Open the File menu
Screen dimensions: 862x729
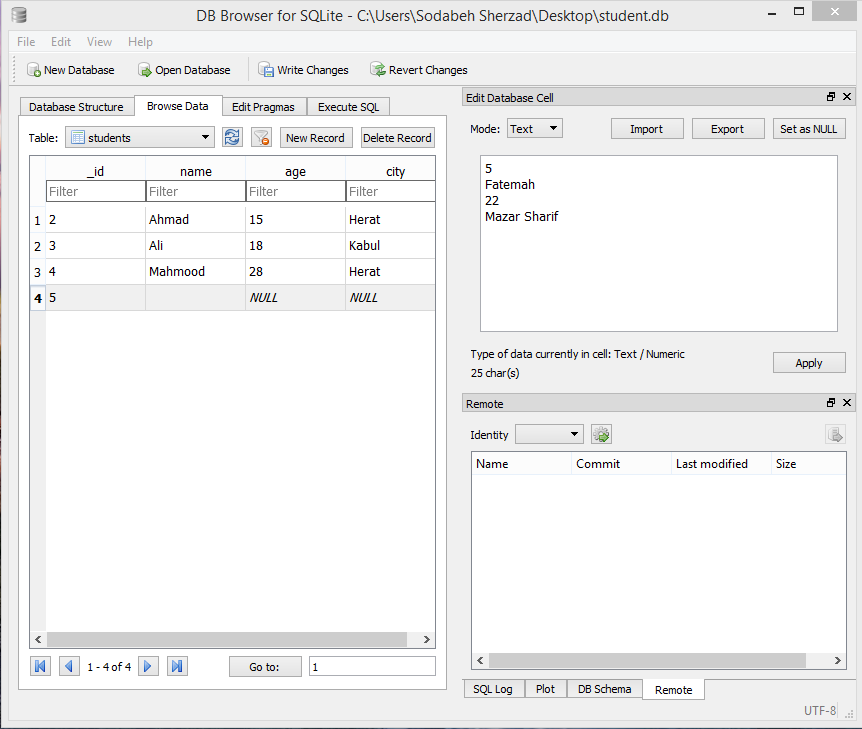pos(26,42)
